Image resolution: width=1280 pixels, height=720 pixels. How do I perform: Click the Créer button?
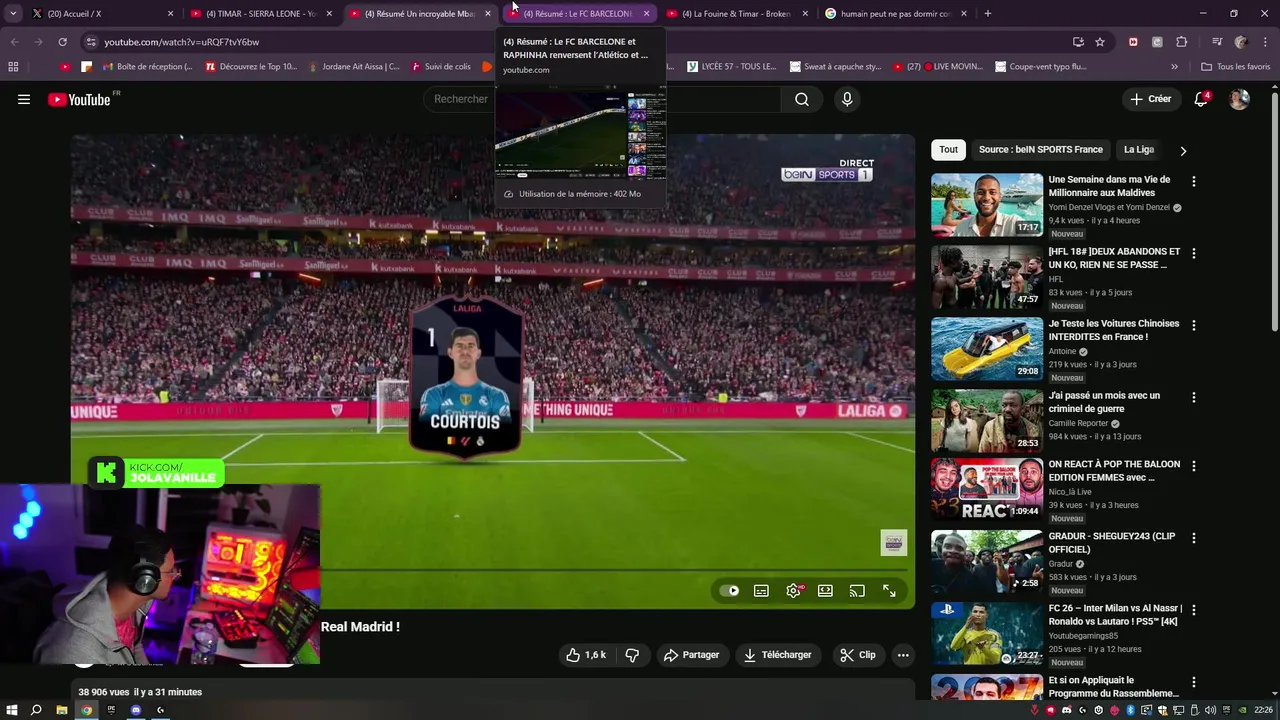tap(1150, 99)
